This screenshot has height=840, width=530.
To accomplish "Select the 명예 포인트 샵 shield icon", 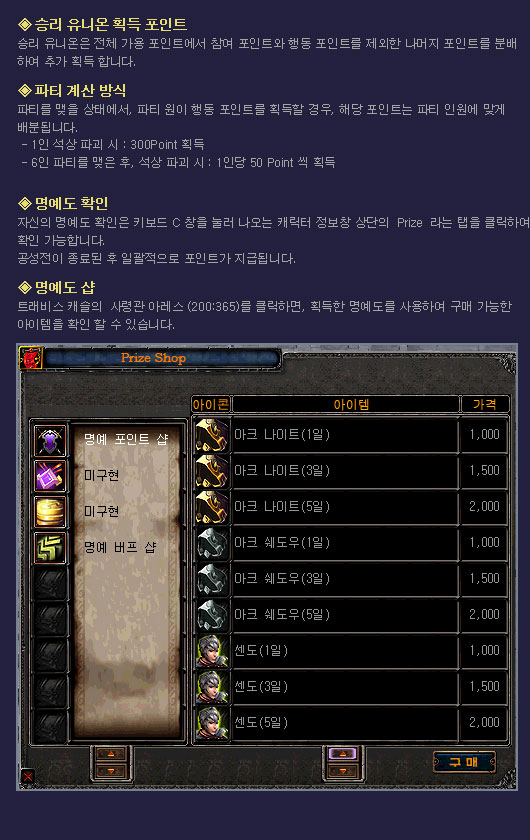I will click(50, 440).
